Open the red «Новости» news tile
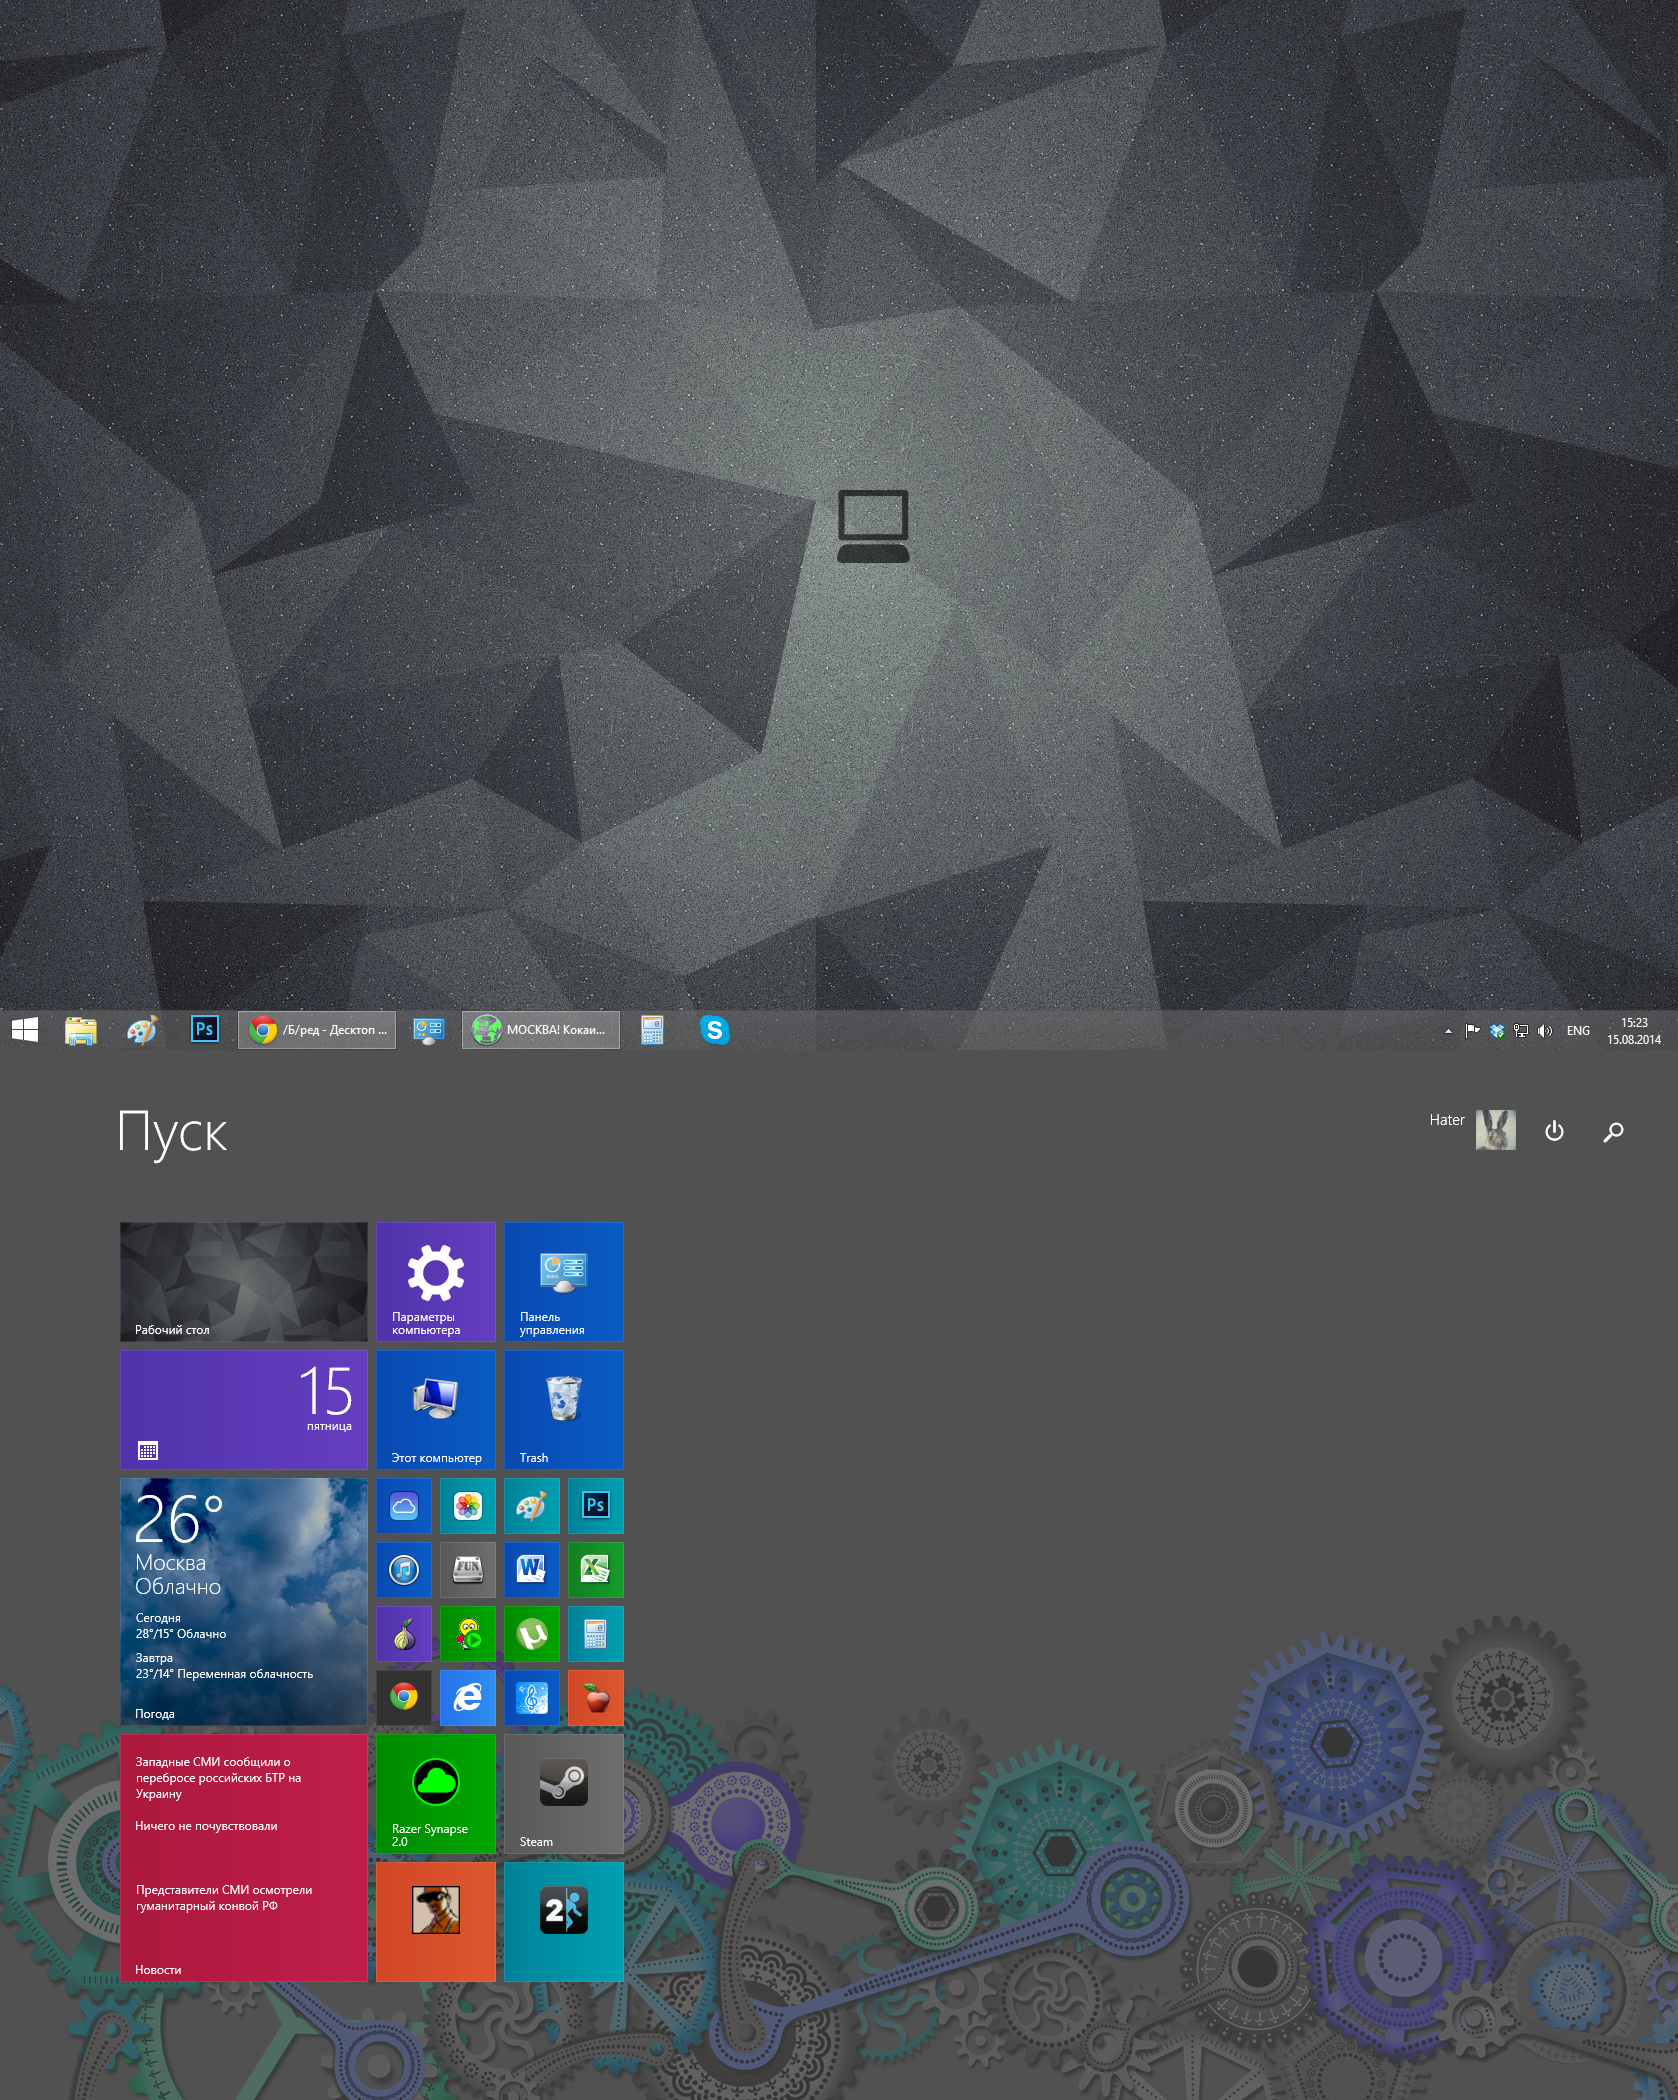1678x2100 pixels. coord(244,1858)
